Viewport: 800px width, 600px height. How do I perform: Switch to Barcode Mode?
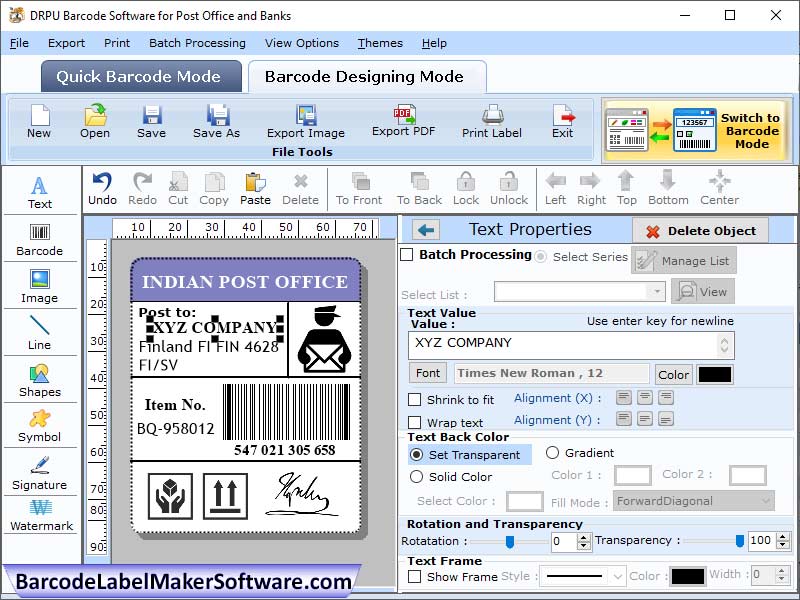(696, 131)
